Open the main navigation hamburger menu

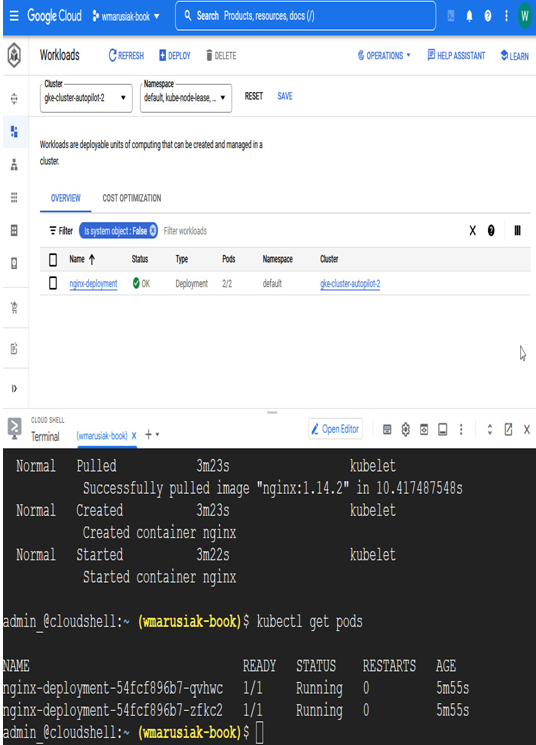click(14, 16)
